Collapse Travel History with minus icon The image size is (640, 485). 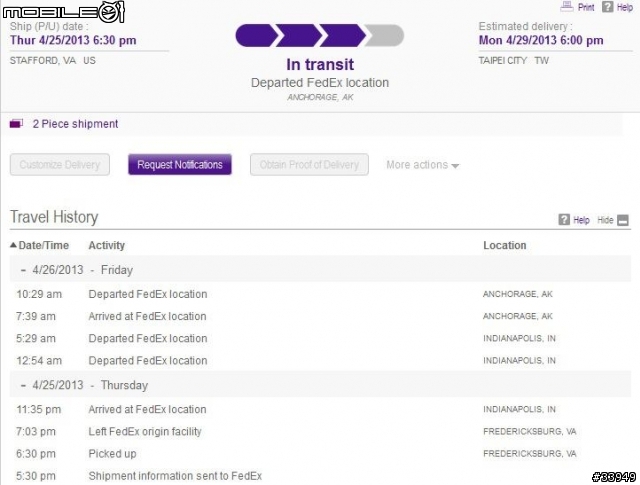[x=623, y=220]
